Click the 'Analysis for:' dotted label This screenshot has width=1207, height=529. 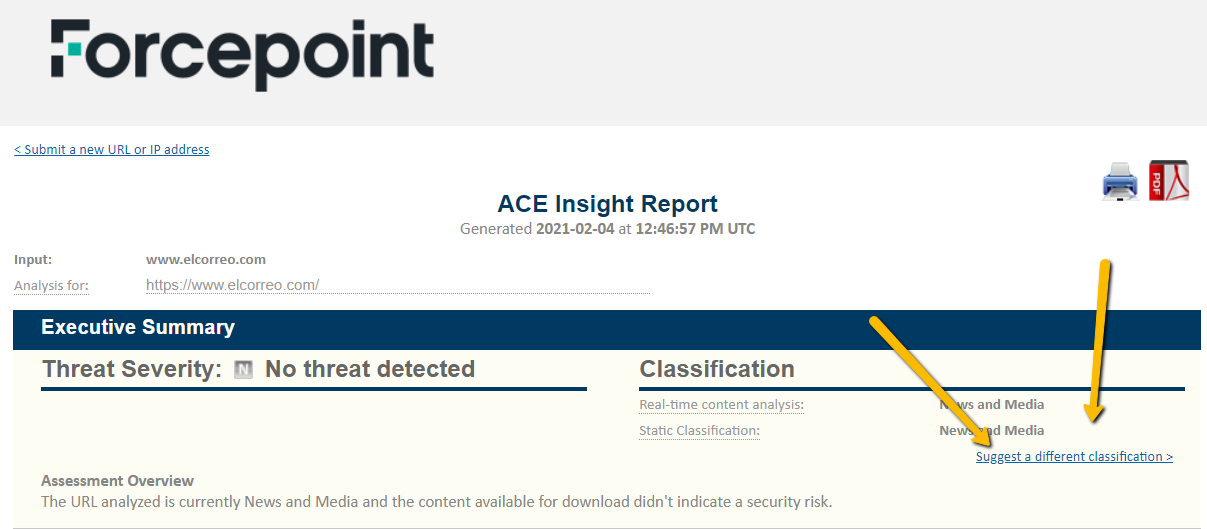pyautogui.click(x=51, y=286)
